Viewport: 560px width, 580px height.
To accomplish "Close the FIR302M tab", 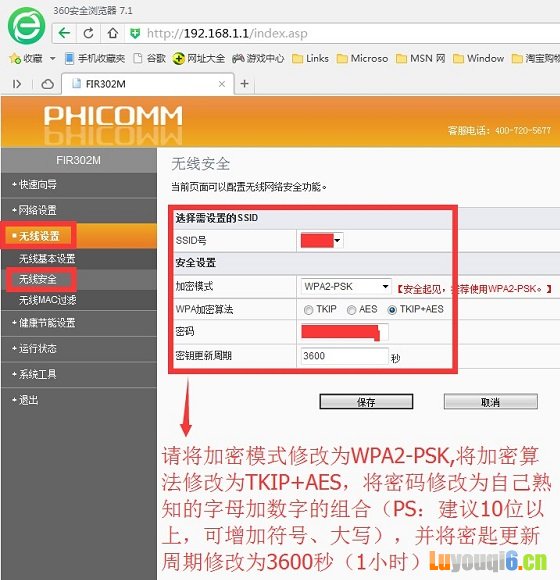I will 222,84.
